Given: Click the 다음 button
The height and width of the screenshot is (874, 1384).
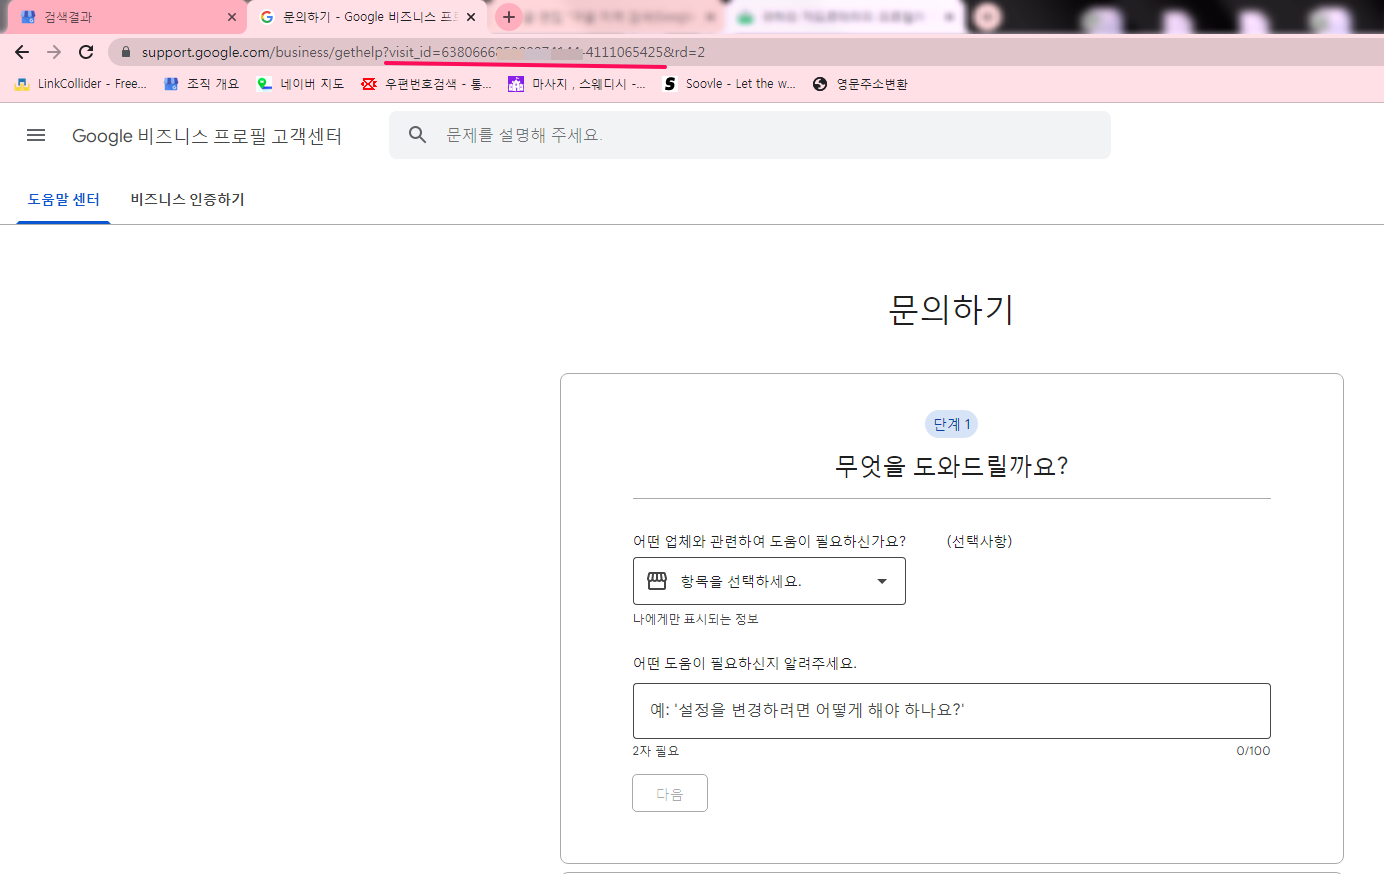Looking at the screenshot, I should tap(669, 792).
